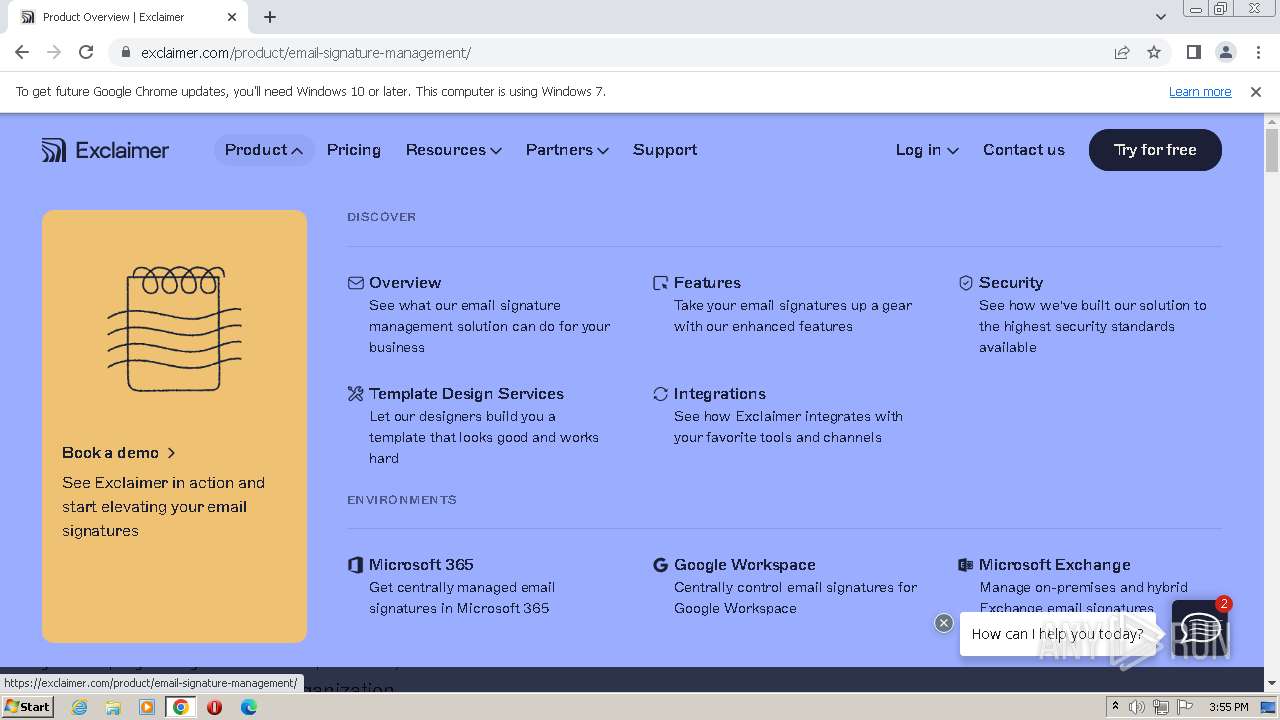1280x720 pixels.
Task: Open the Security link
Action: (1011, 283)
